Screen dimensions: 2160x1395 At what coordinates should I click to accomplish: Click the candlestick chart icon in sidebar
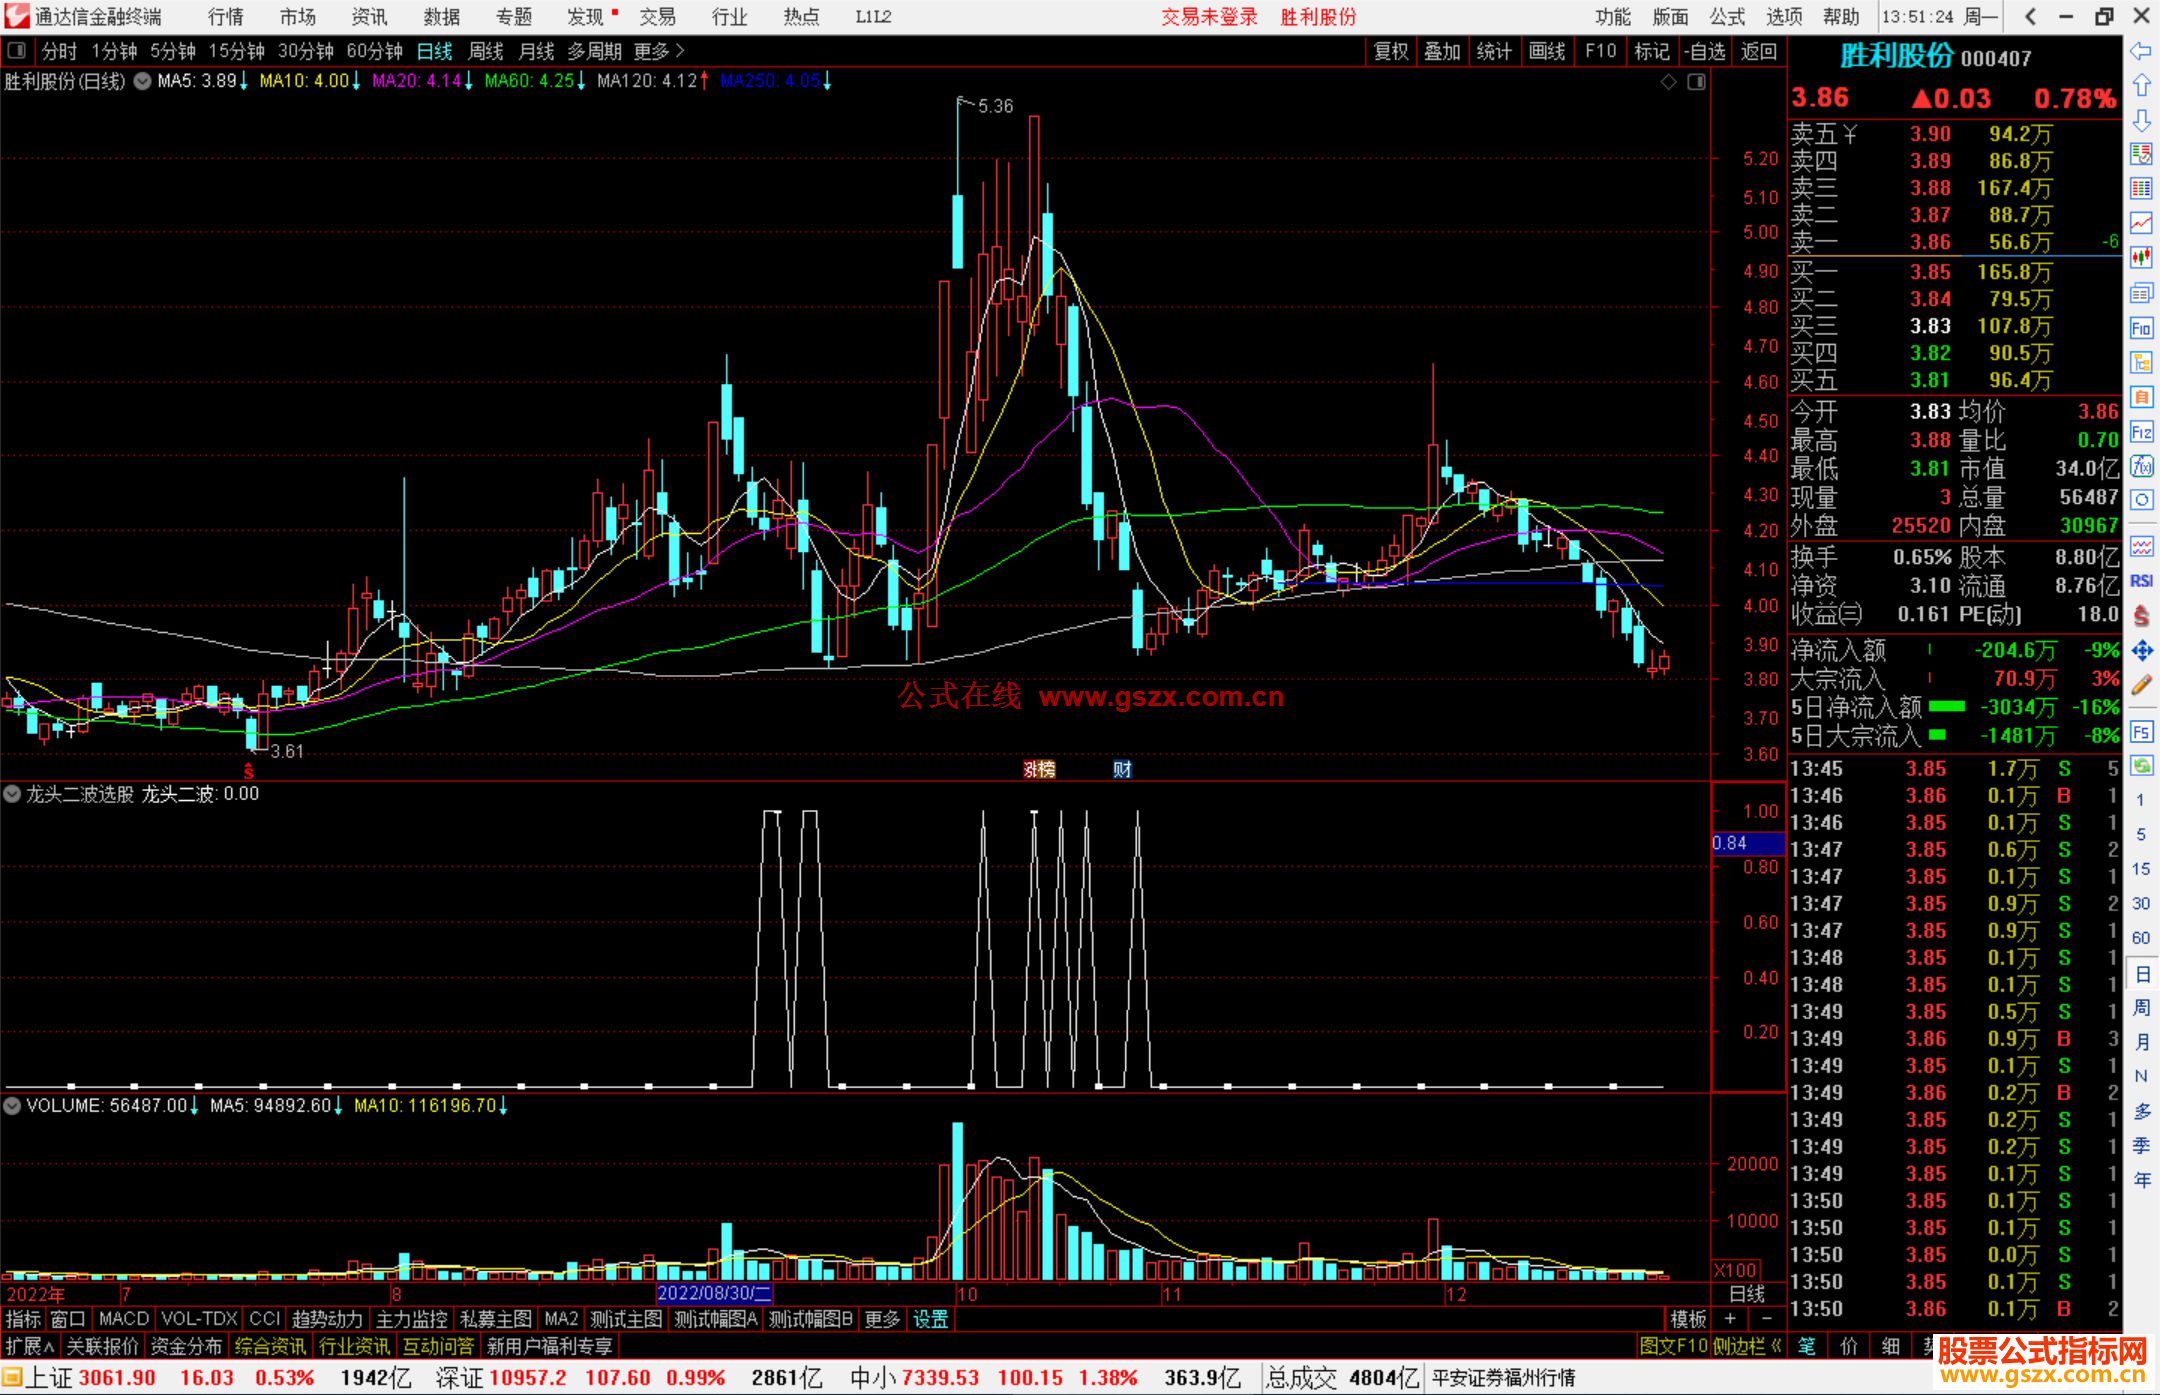pyautogui.click(x=2141, y=258)
